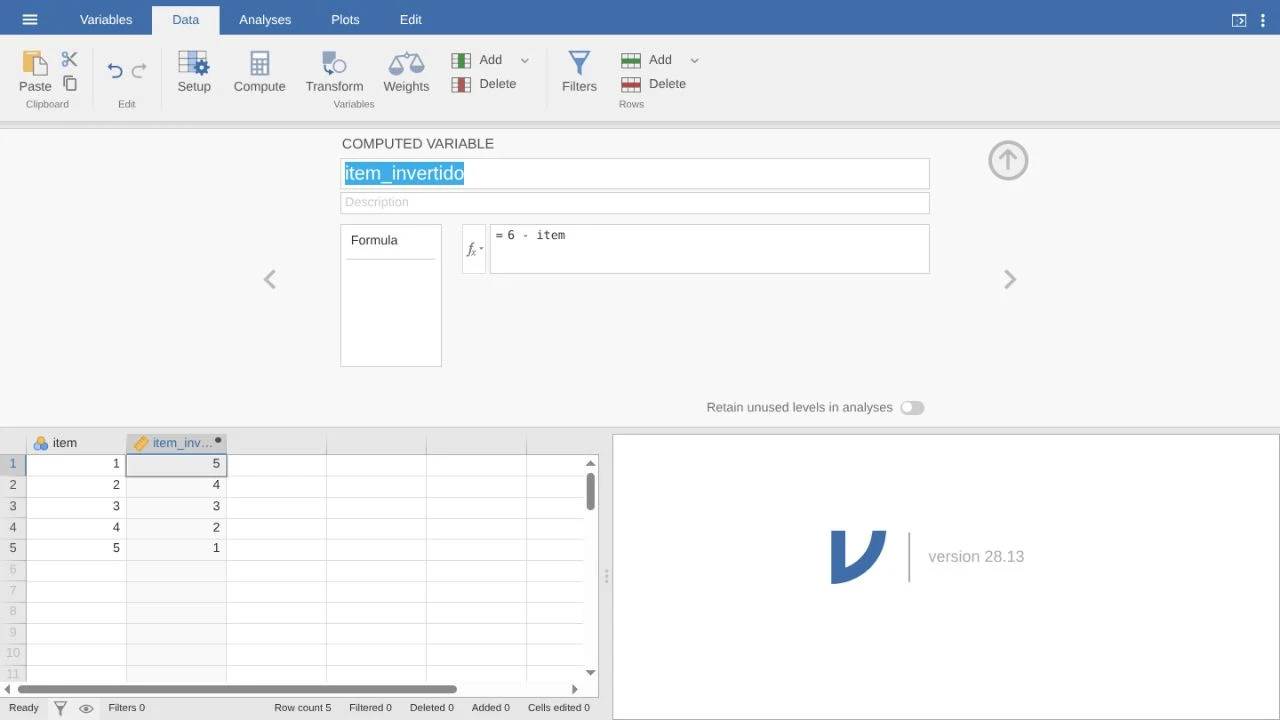1280x720 pixels.
Task: Select the item column header
Action: click(x=76, y=443)
